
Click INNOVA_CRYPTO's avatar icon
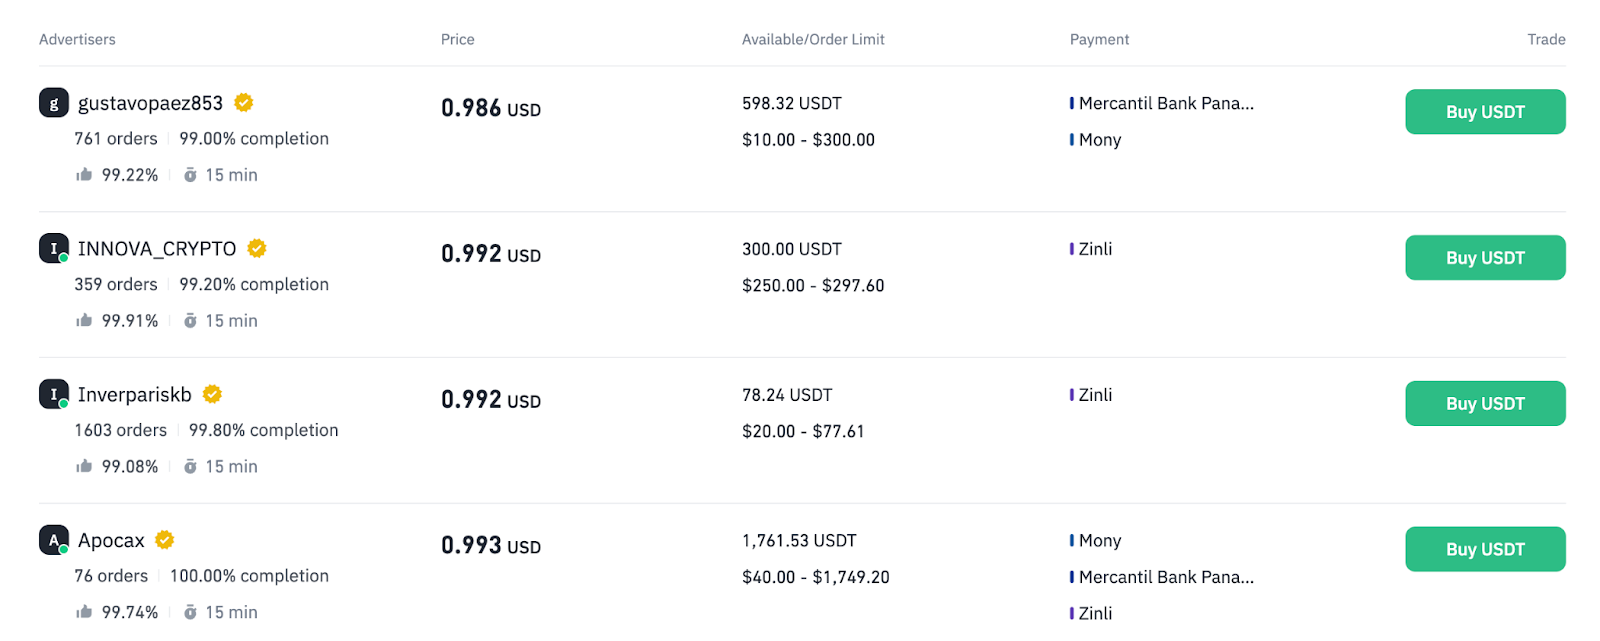coord(54,248)
